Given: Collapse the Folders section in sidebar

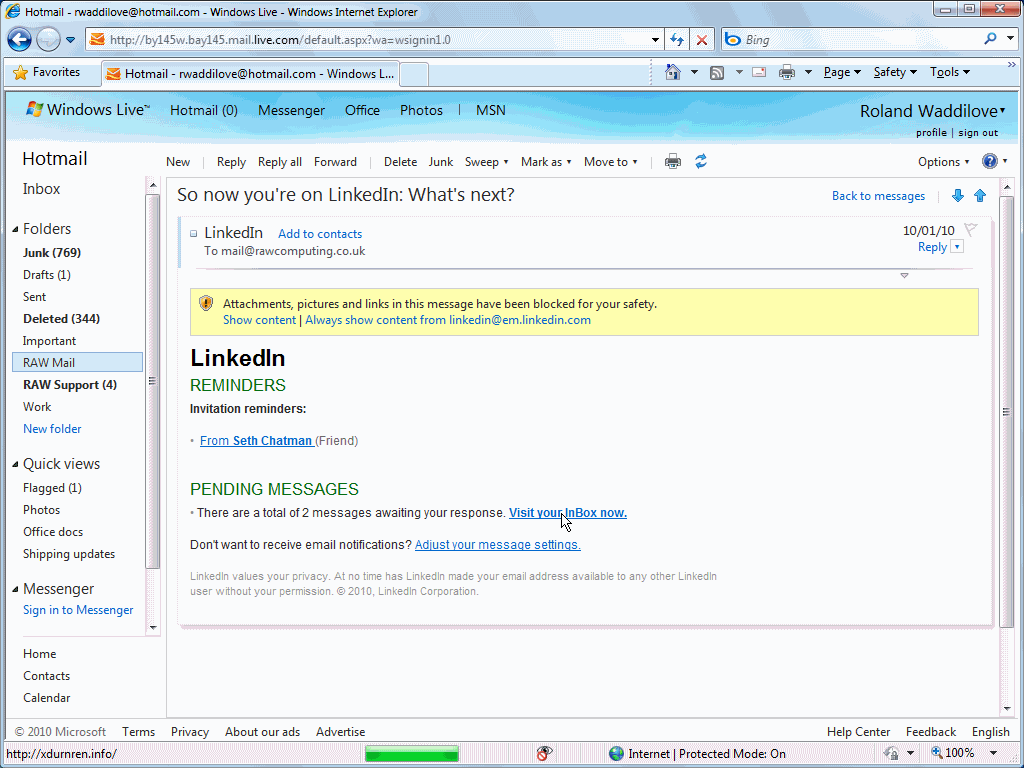Looking at the screenshot, I should 15,229.
